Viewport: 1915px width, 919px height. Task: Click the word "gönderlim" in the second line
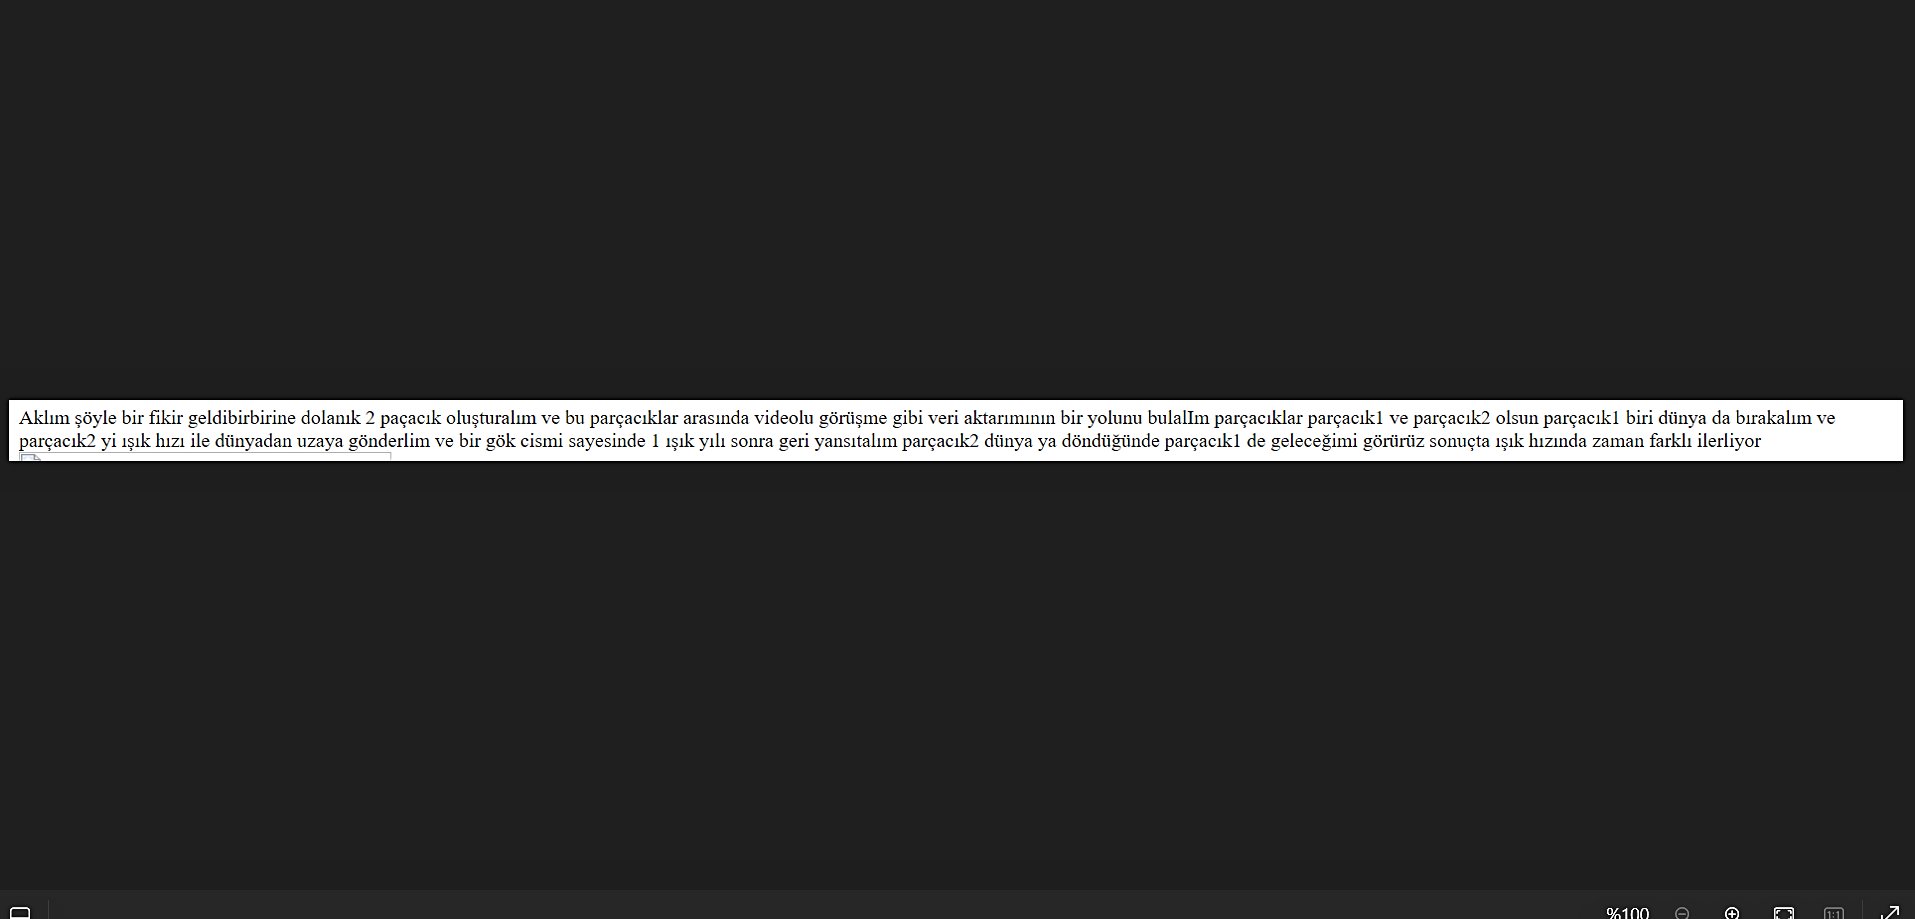[x=389, y=441]
